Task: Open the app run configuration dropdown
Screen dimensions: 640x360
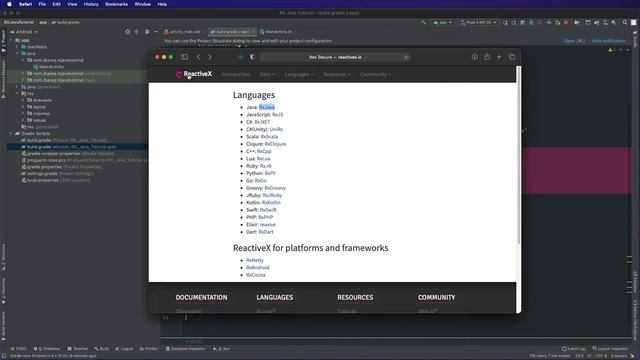Action: tap(443, 22)
